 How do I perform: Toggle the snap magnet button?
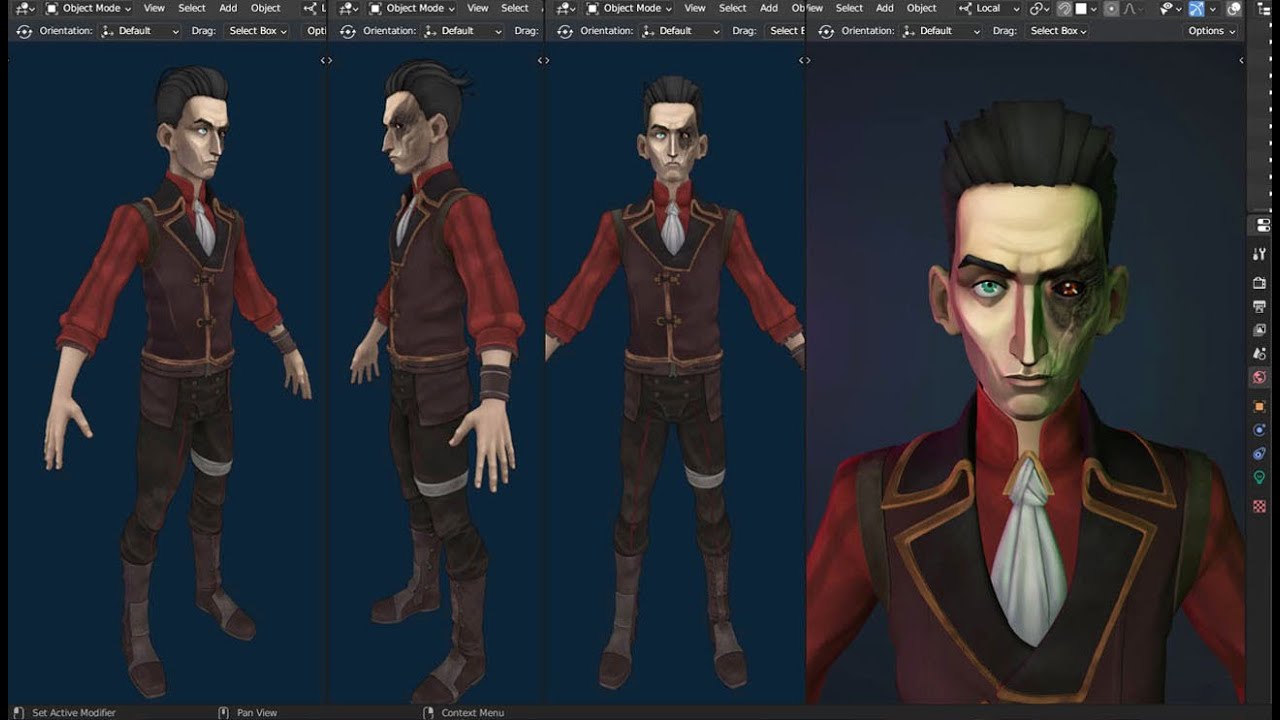point(1065,8)
